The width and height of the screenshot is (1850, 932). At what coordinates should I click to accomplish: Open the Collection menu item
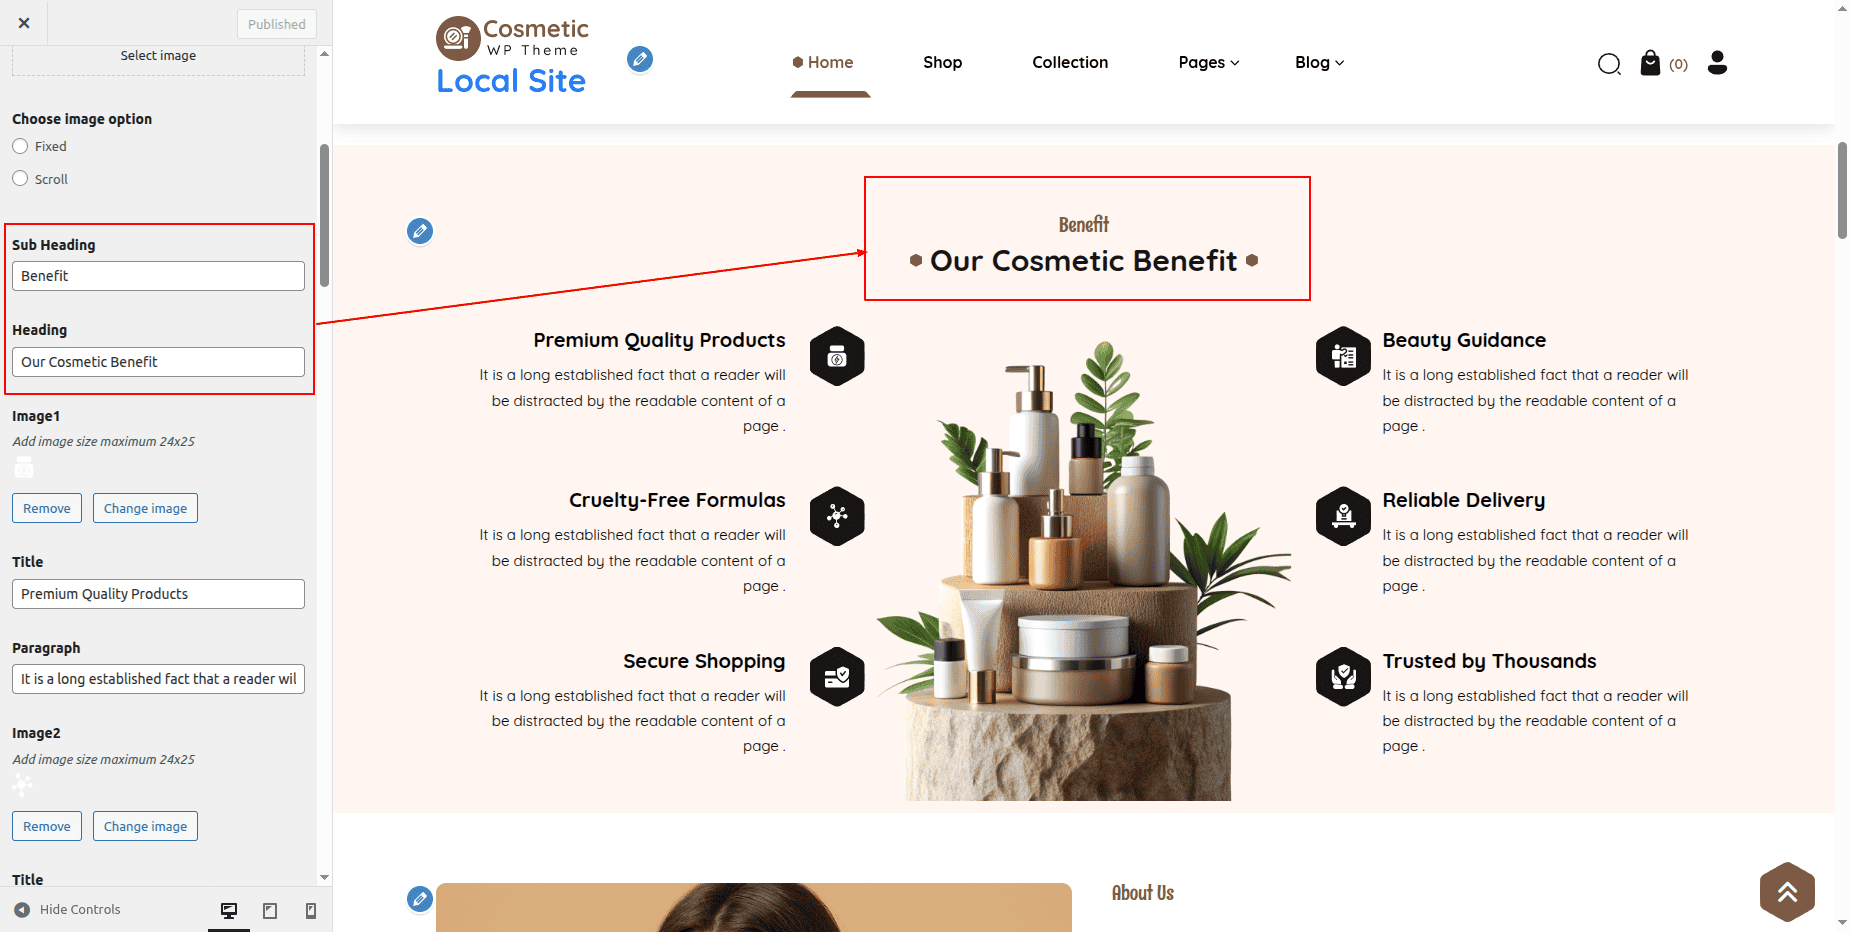[1070, 62]
